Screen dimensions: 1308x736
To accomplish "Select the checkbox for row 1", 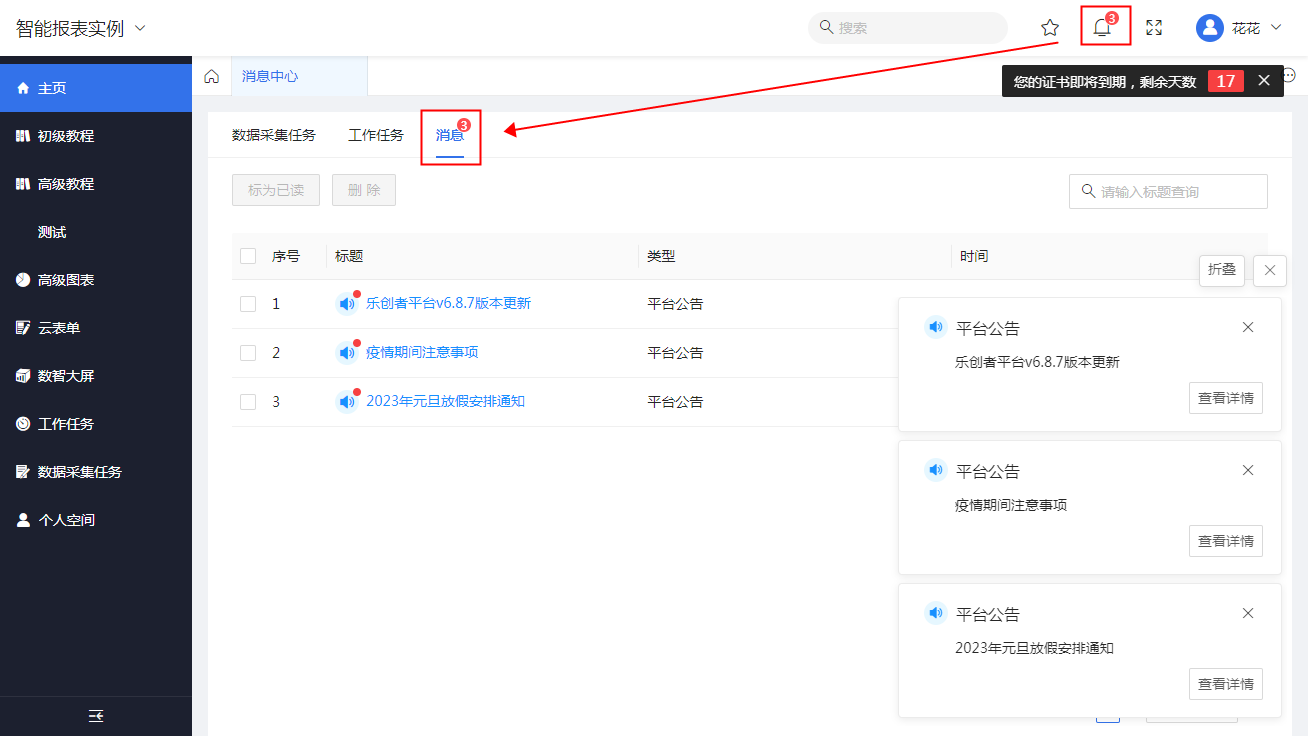I will pos(248,304).
